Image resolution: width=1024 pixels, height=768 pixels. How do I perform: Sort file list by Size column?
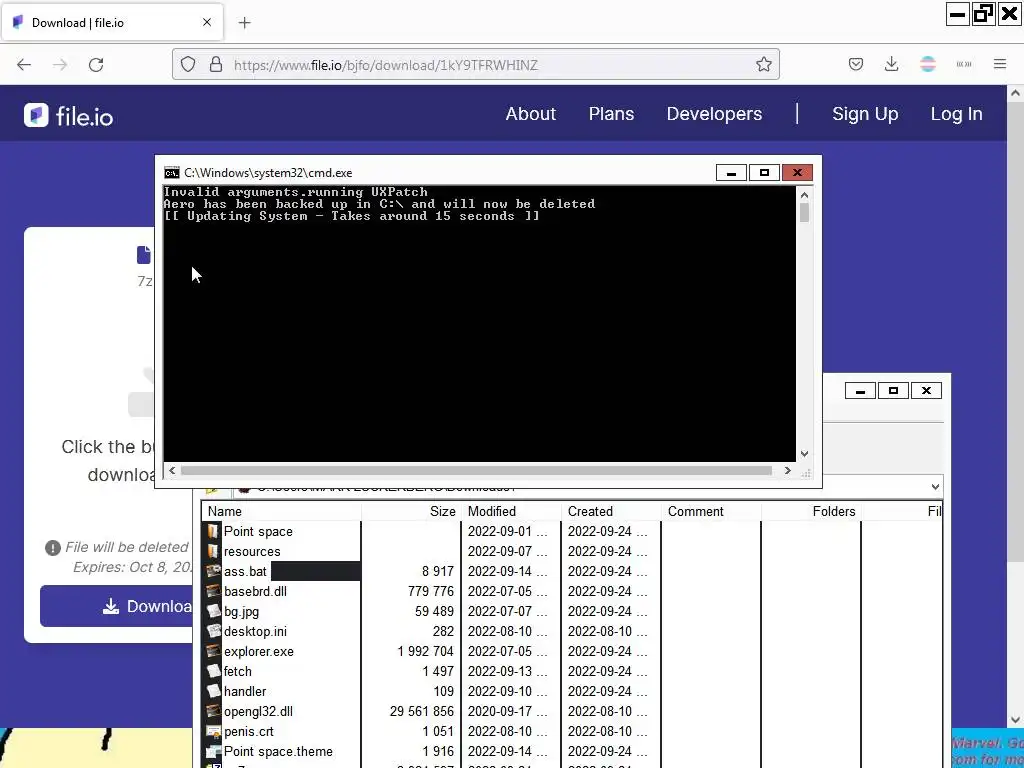pos(411,511)
